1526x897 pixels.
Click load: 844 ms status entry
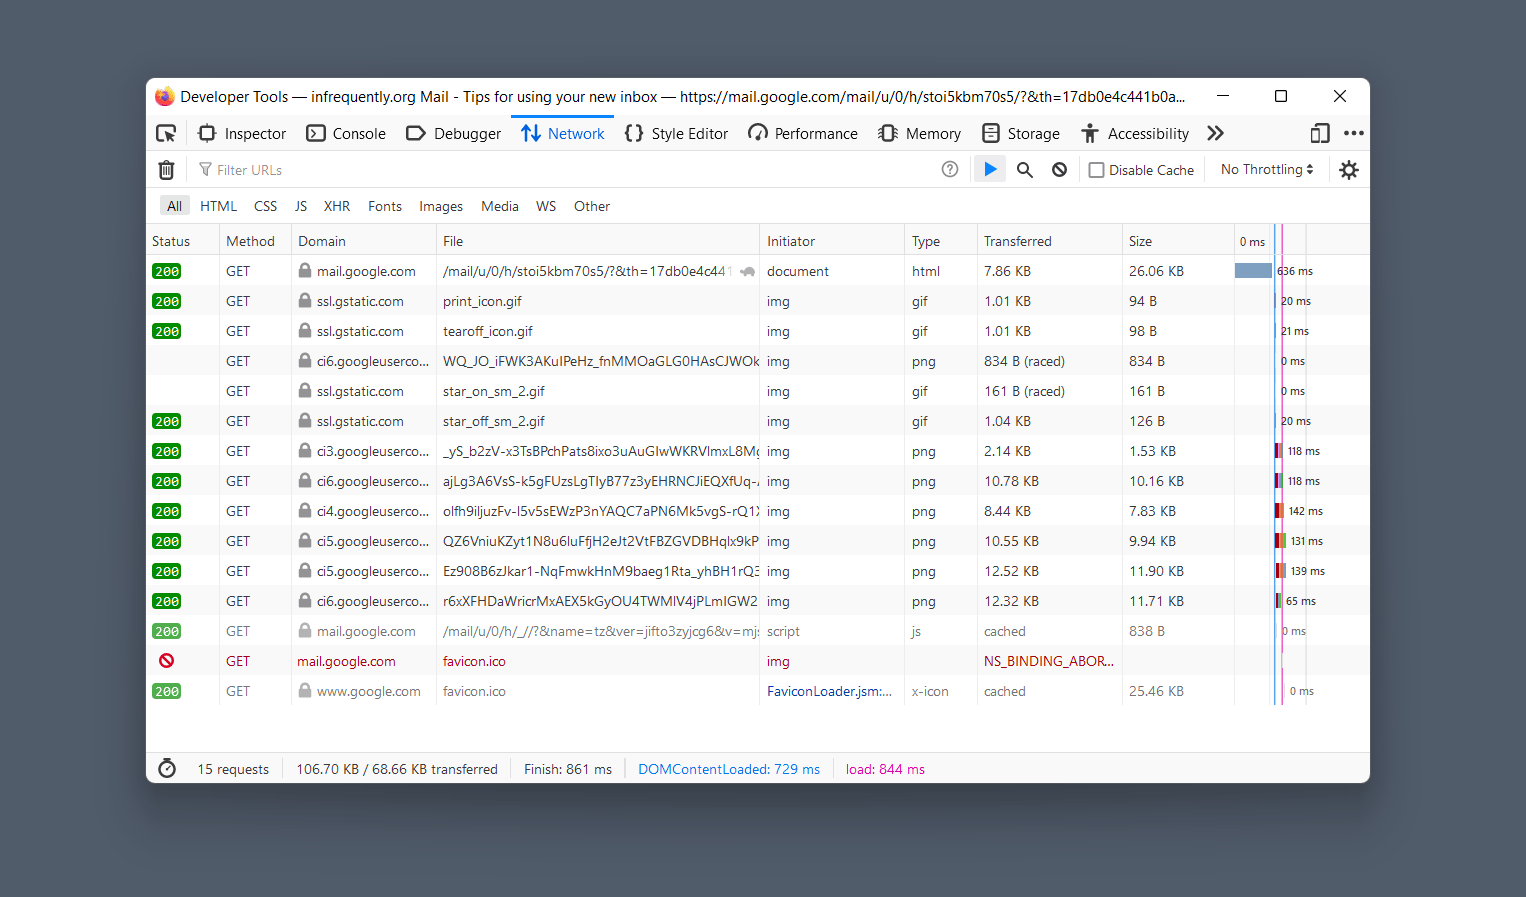[x=885, y=769]
